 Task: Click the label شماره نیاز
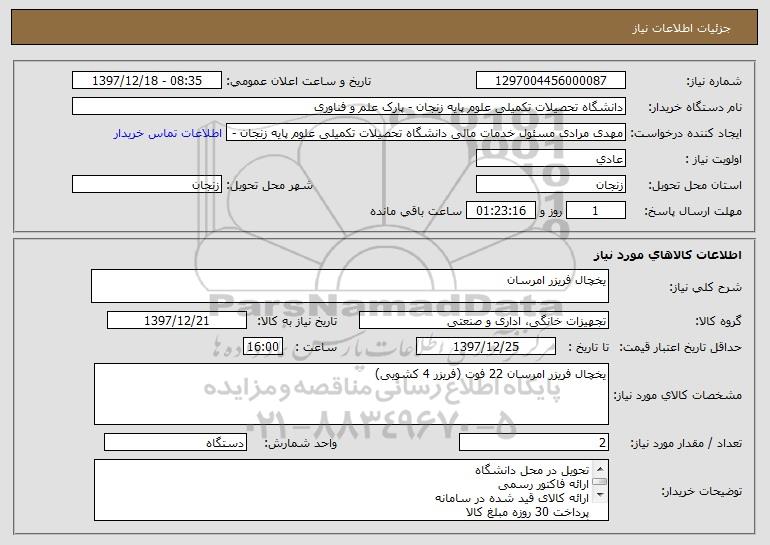[x=714, y=82]
